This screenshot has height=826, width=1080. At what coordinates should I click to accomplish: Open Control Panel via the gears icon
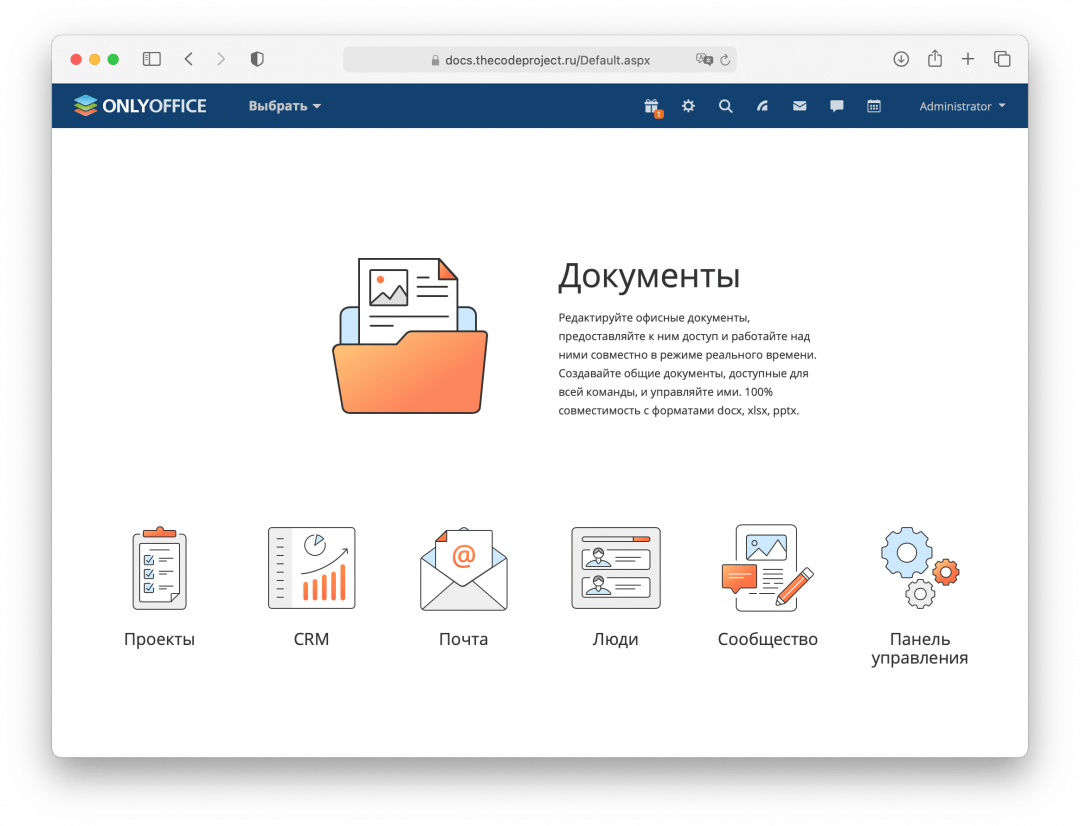919,567
